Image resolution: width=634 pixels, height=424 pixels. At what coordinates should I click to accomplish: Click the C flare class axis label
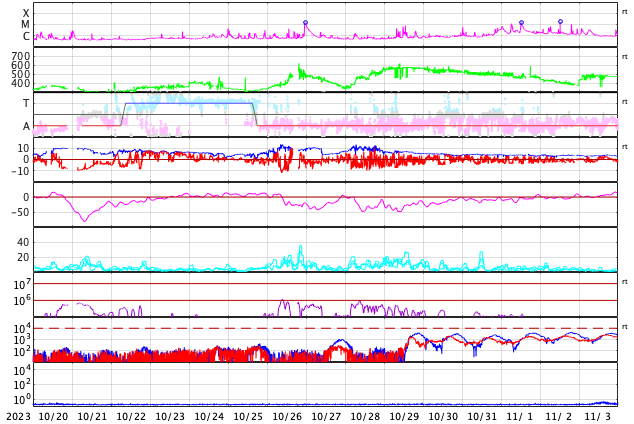coord(26,36)
